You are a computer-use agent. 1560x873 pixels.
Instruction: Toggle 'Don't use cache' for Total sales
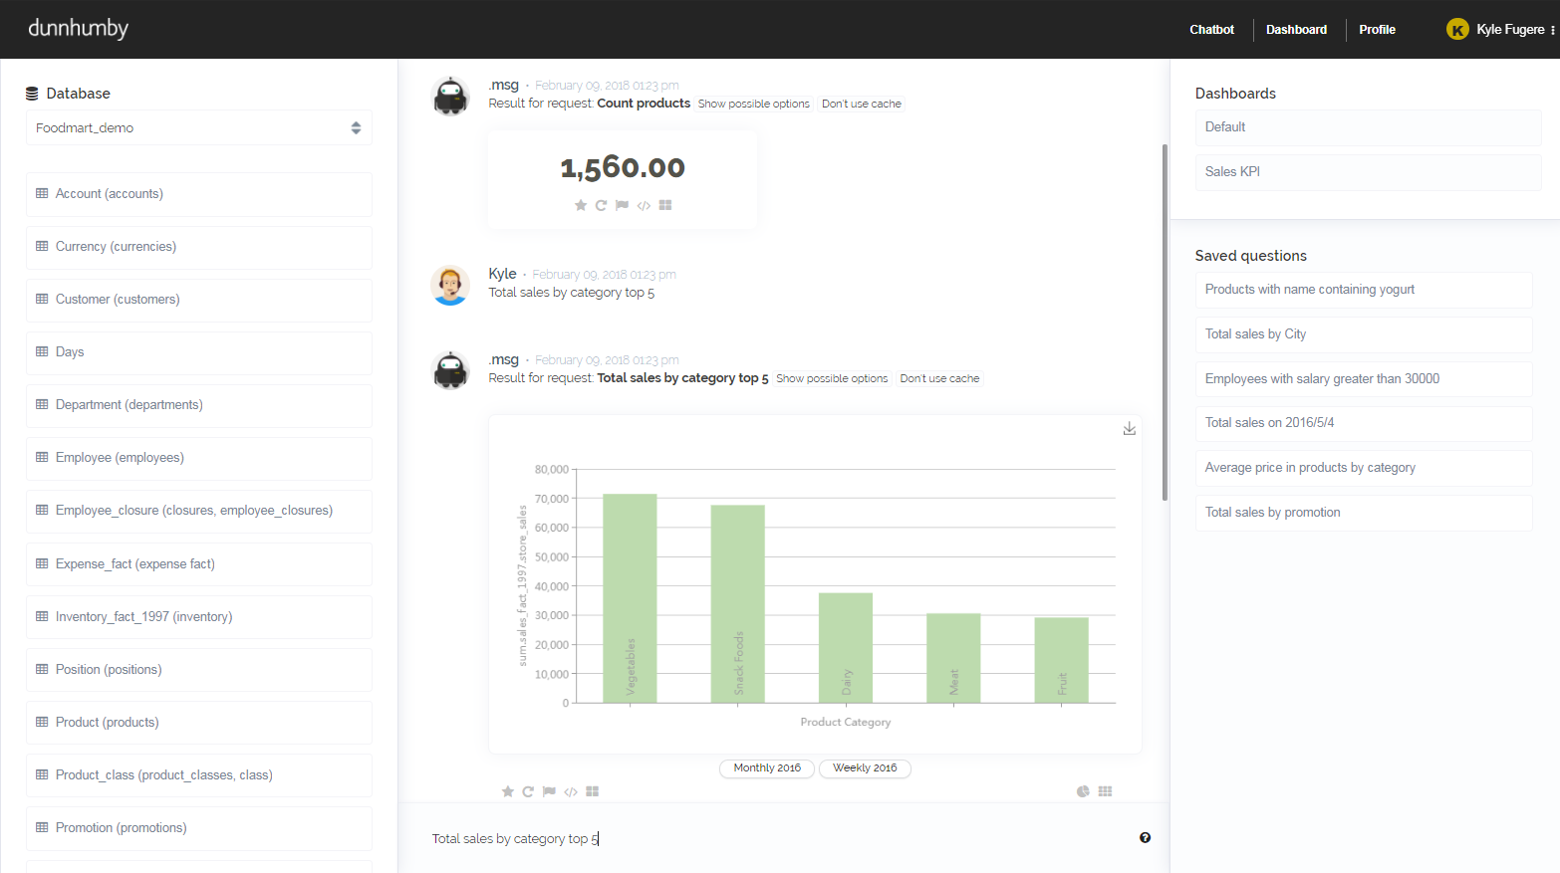(939, 379)
